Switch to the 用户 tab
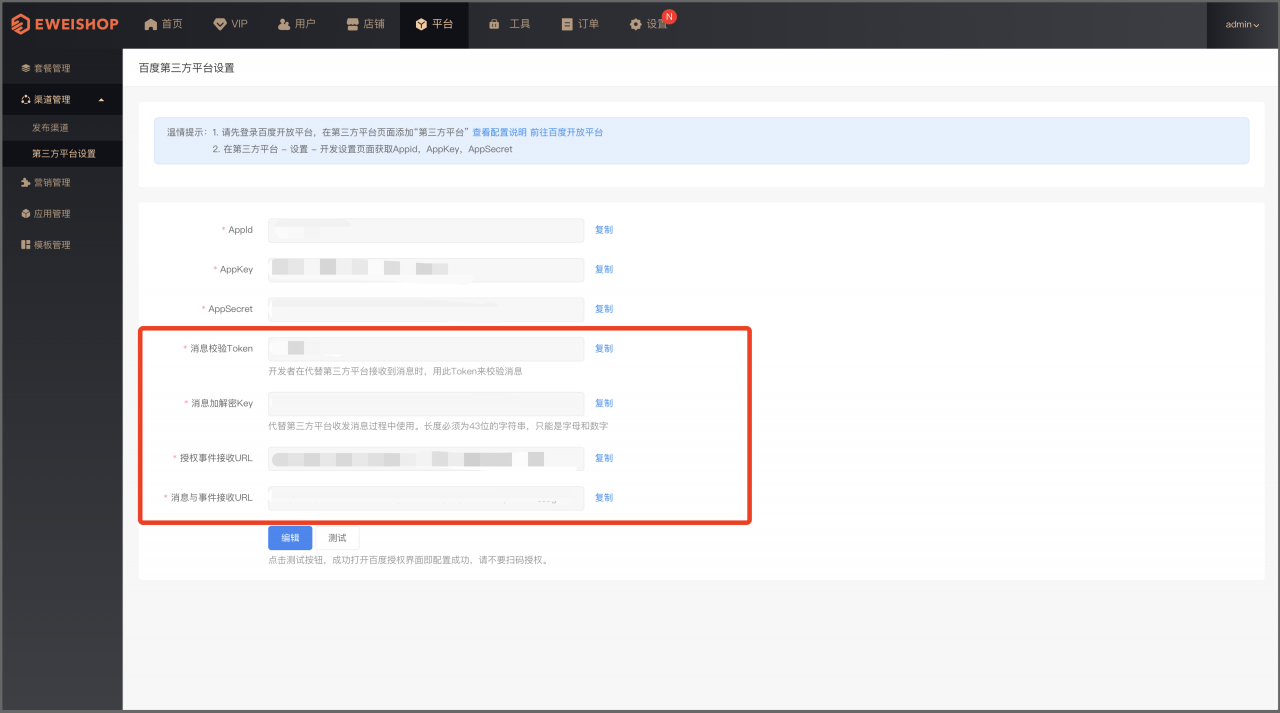Screen dimensions: 1280x713 (297, 24)
